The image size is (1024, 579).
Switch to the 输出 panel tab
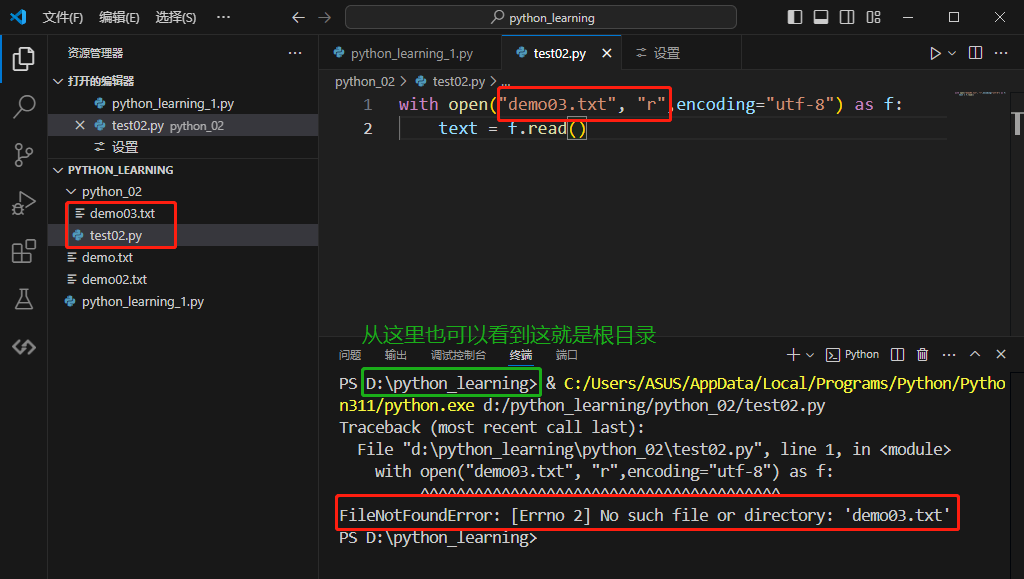pos(396,354)
